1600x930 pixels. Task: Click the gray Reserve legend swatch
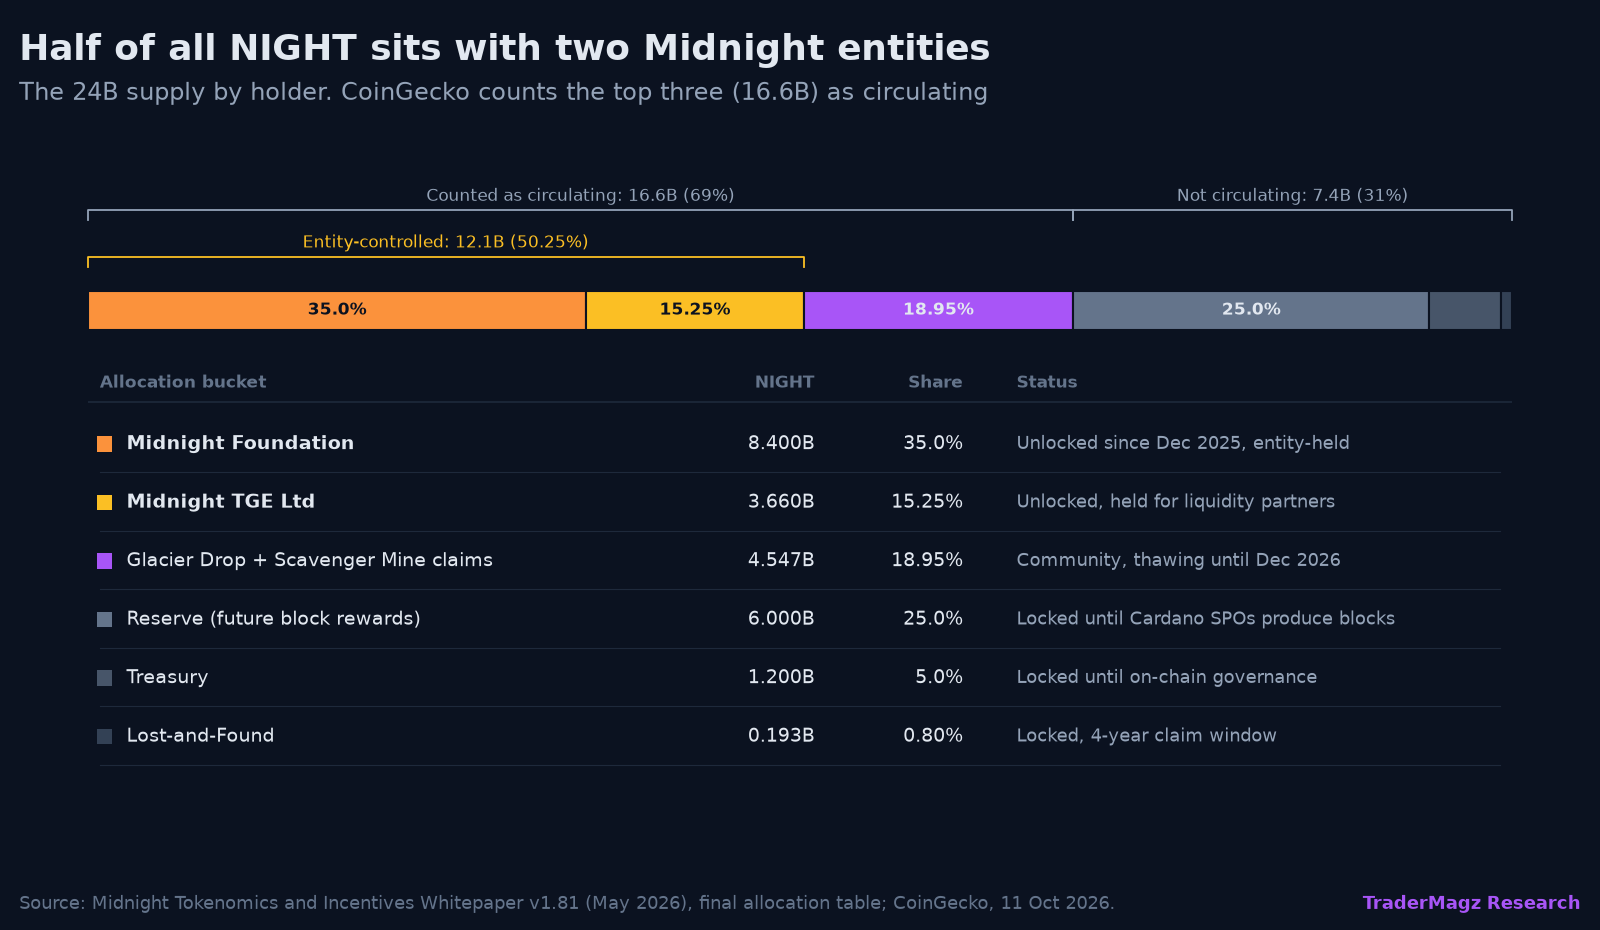[x=104, y=619]
